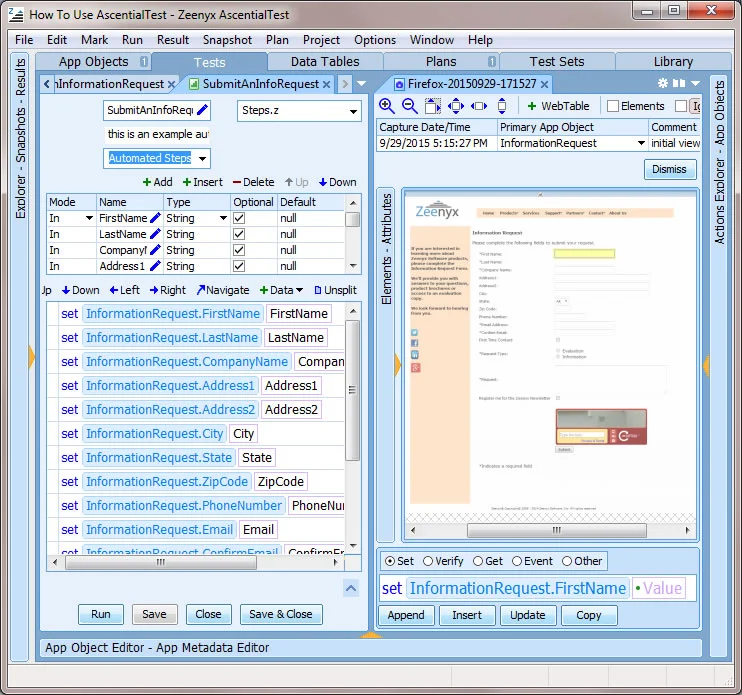Click the Update button
Screen dimensions: 742x695
click(x=528, y=615)
